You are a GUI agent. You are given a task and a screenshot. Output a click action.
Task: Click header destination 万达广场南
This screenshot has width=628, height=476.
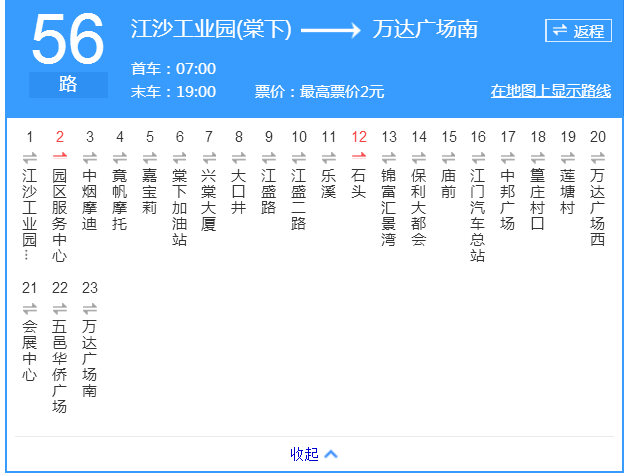coord(425,29)
